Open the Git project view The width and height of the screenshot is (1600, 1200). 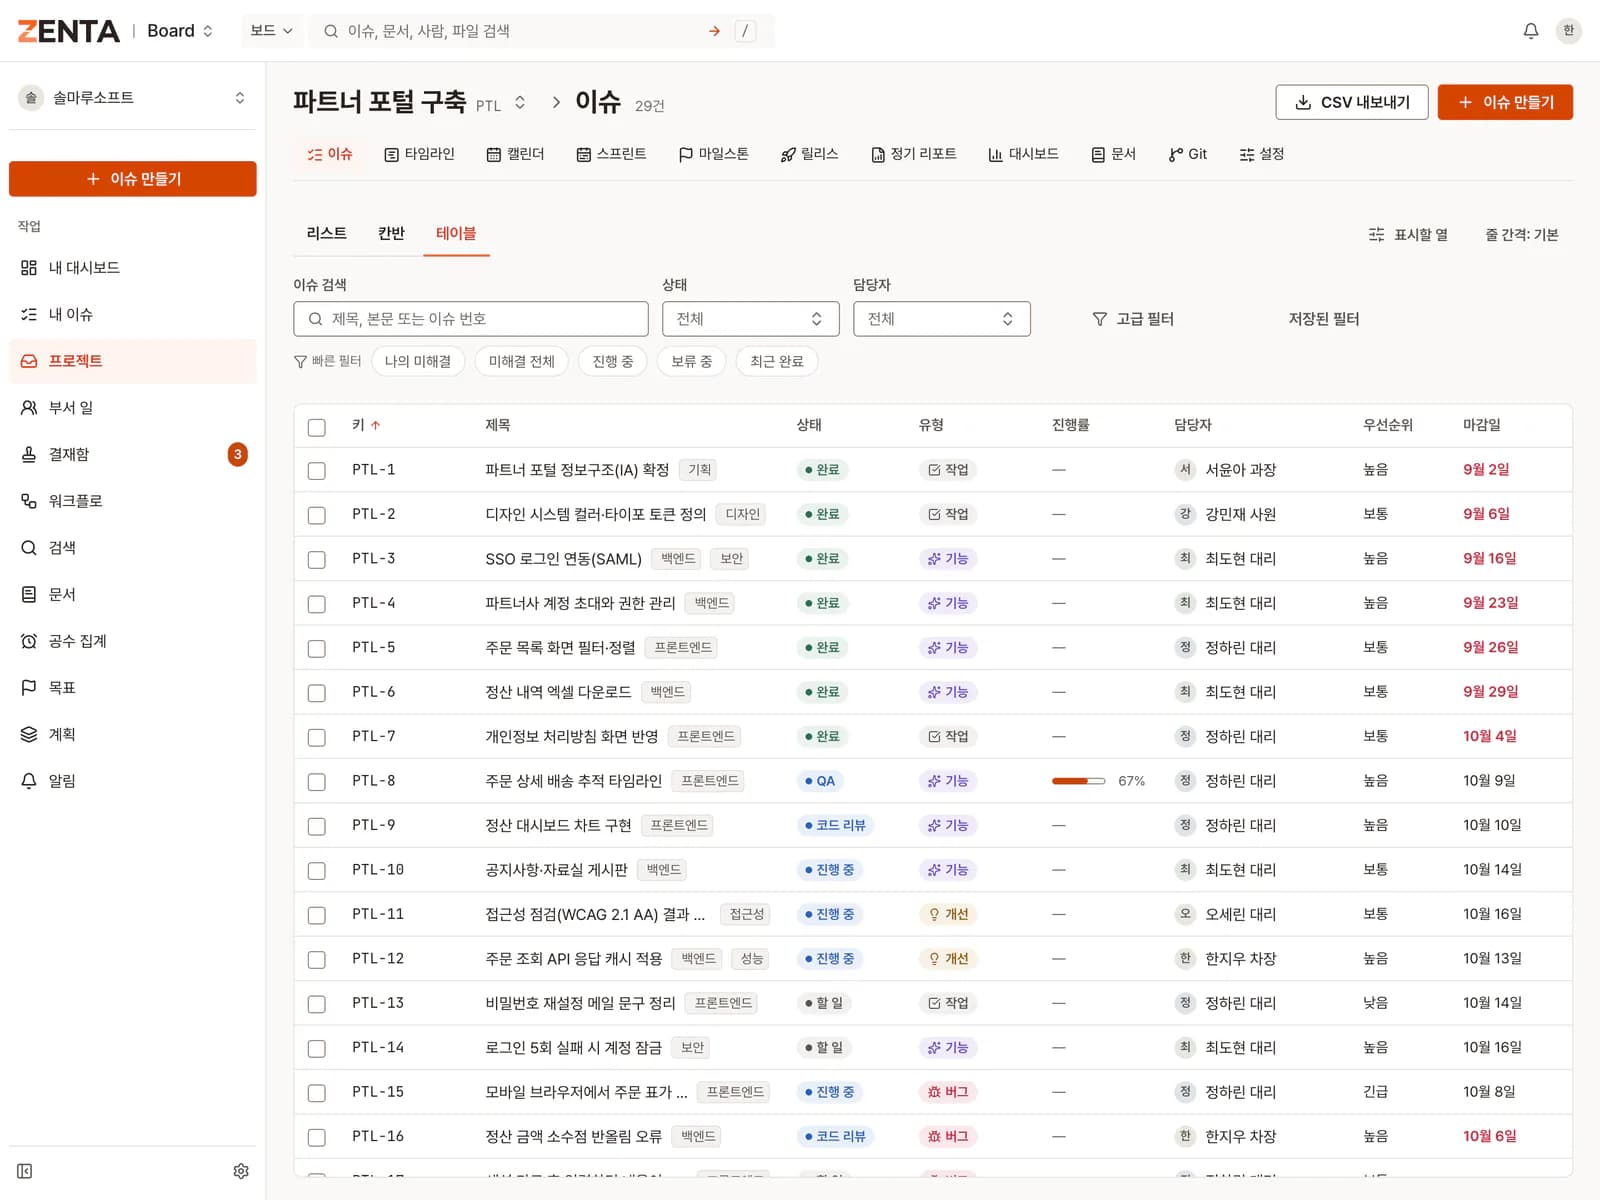coord(1187,154)
